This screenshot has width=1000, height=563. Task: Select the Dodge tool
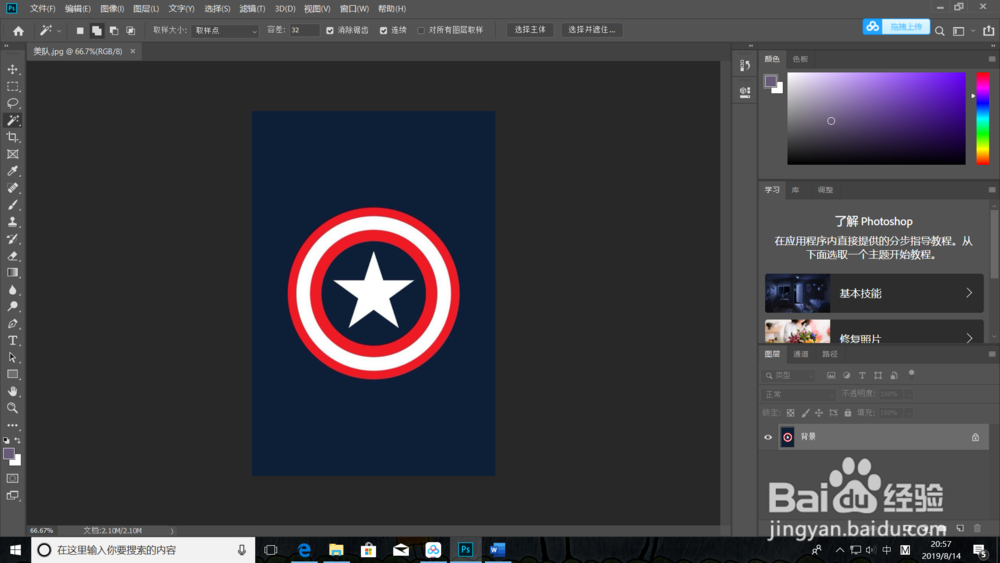[x=12, y=307]
